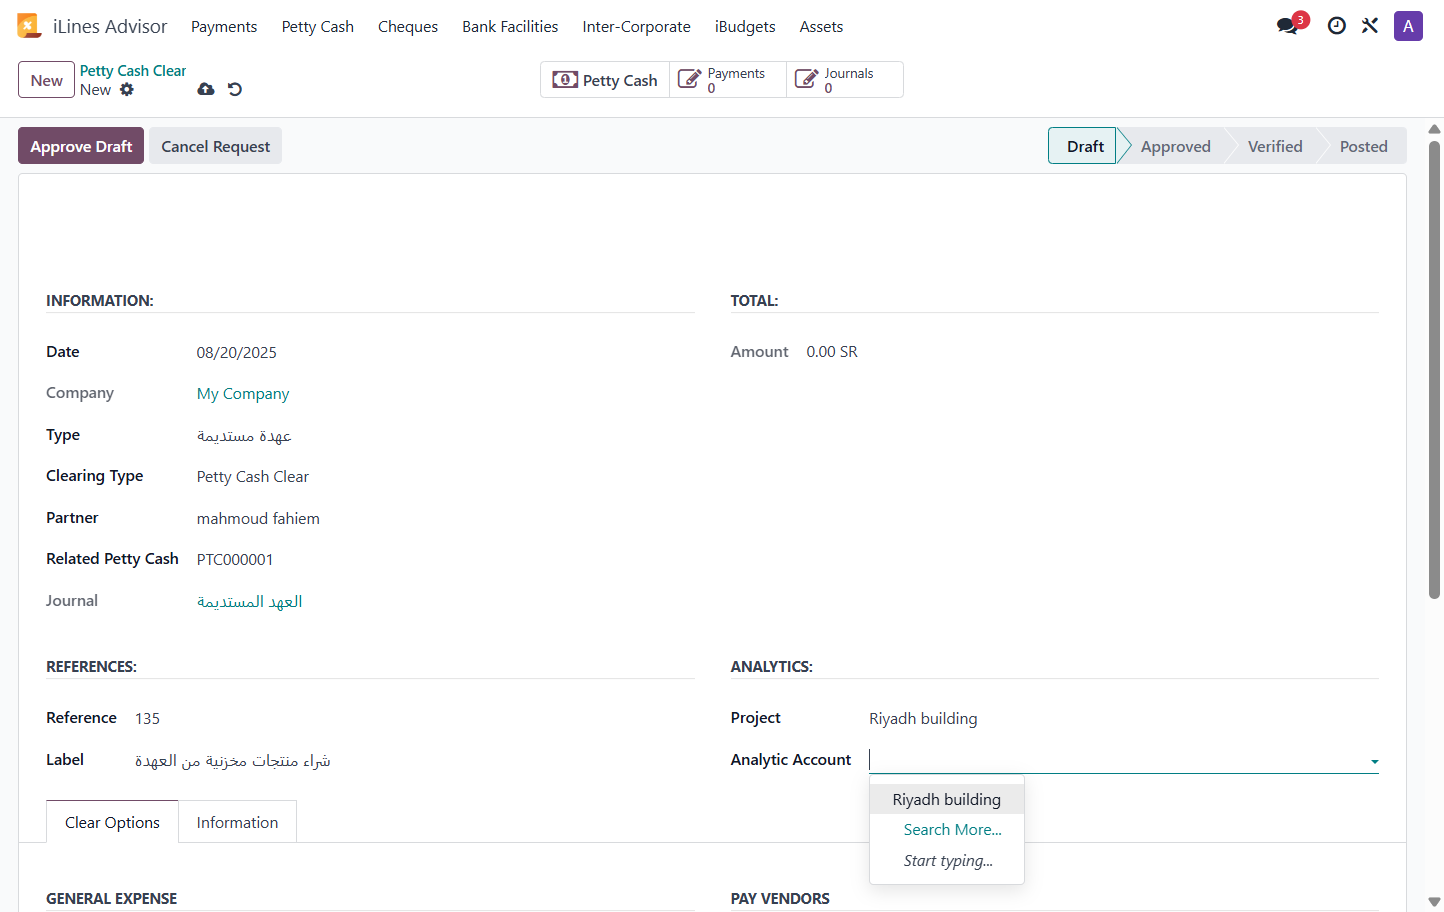Screen dimensions: 1444x912
Task: Discard changes with the undo icon
Action: pyautogui.click(x=235, y=89)
